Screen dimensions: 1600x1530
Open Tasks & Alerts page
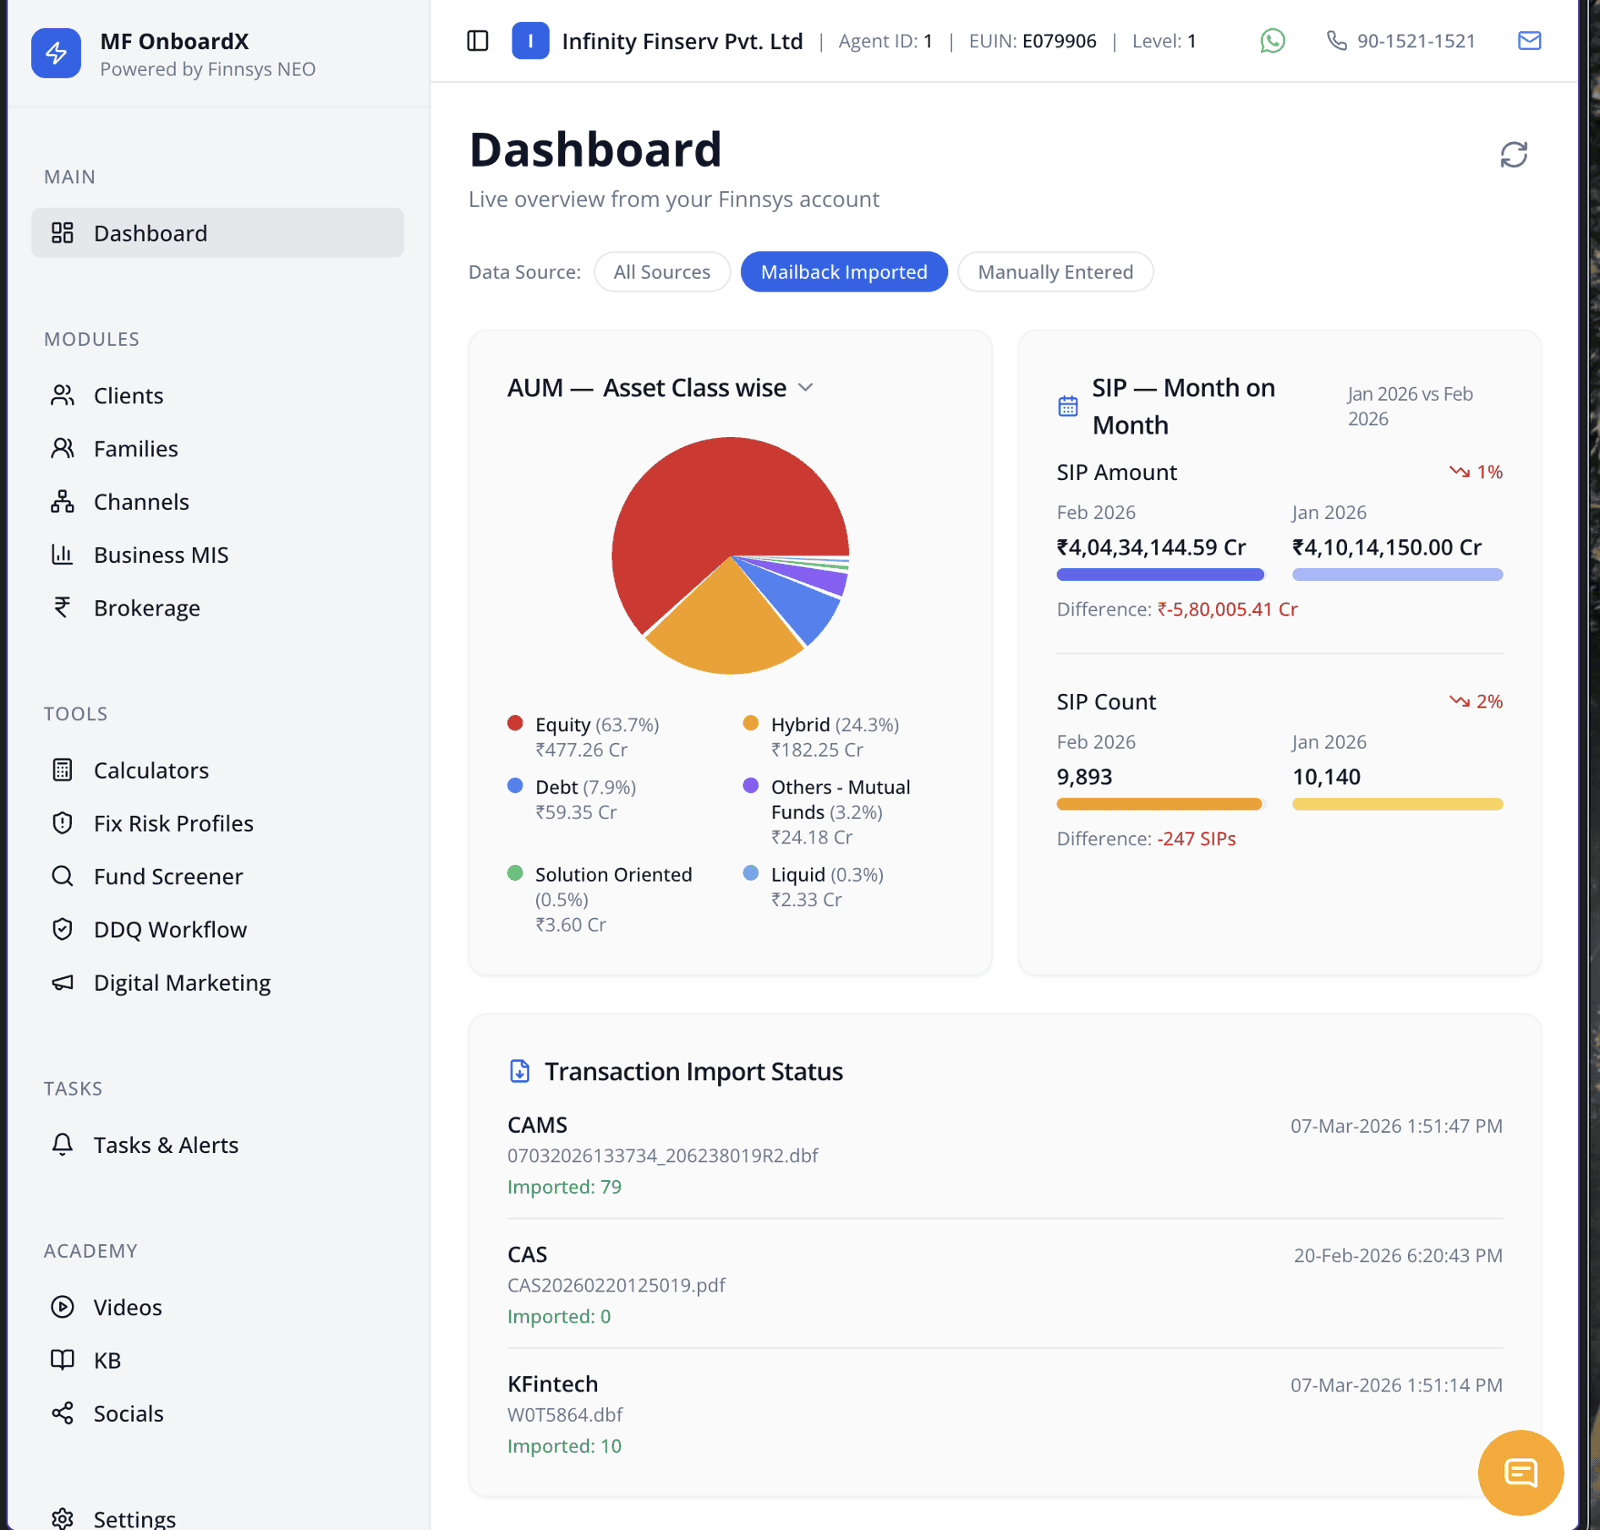pyautogui.click(x=166, y=1145)
